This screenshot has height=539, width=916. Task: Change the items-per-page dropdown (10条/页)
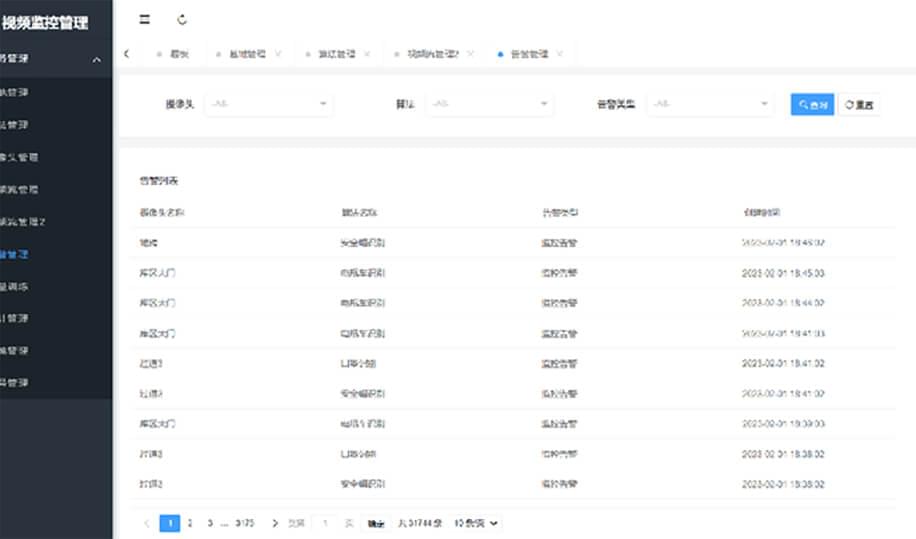pos(476,523)
